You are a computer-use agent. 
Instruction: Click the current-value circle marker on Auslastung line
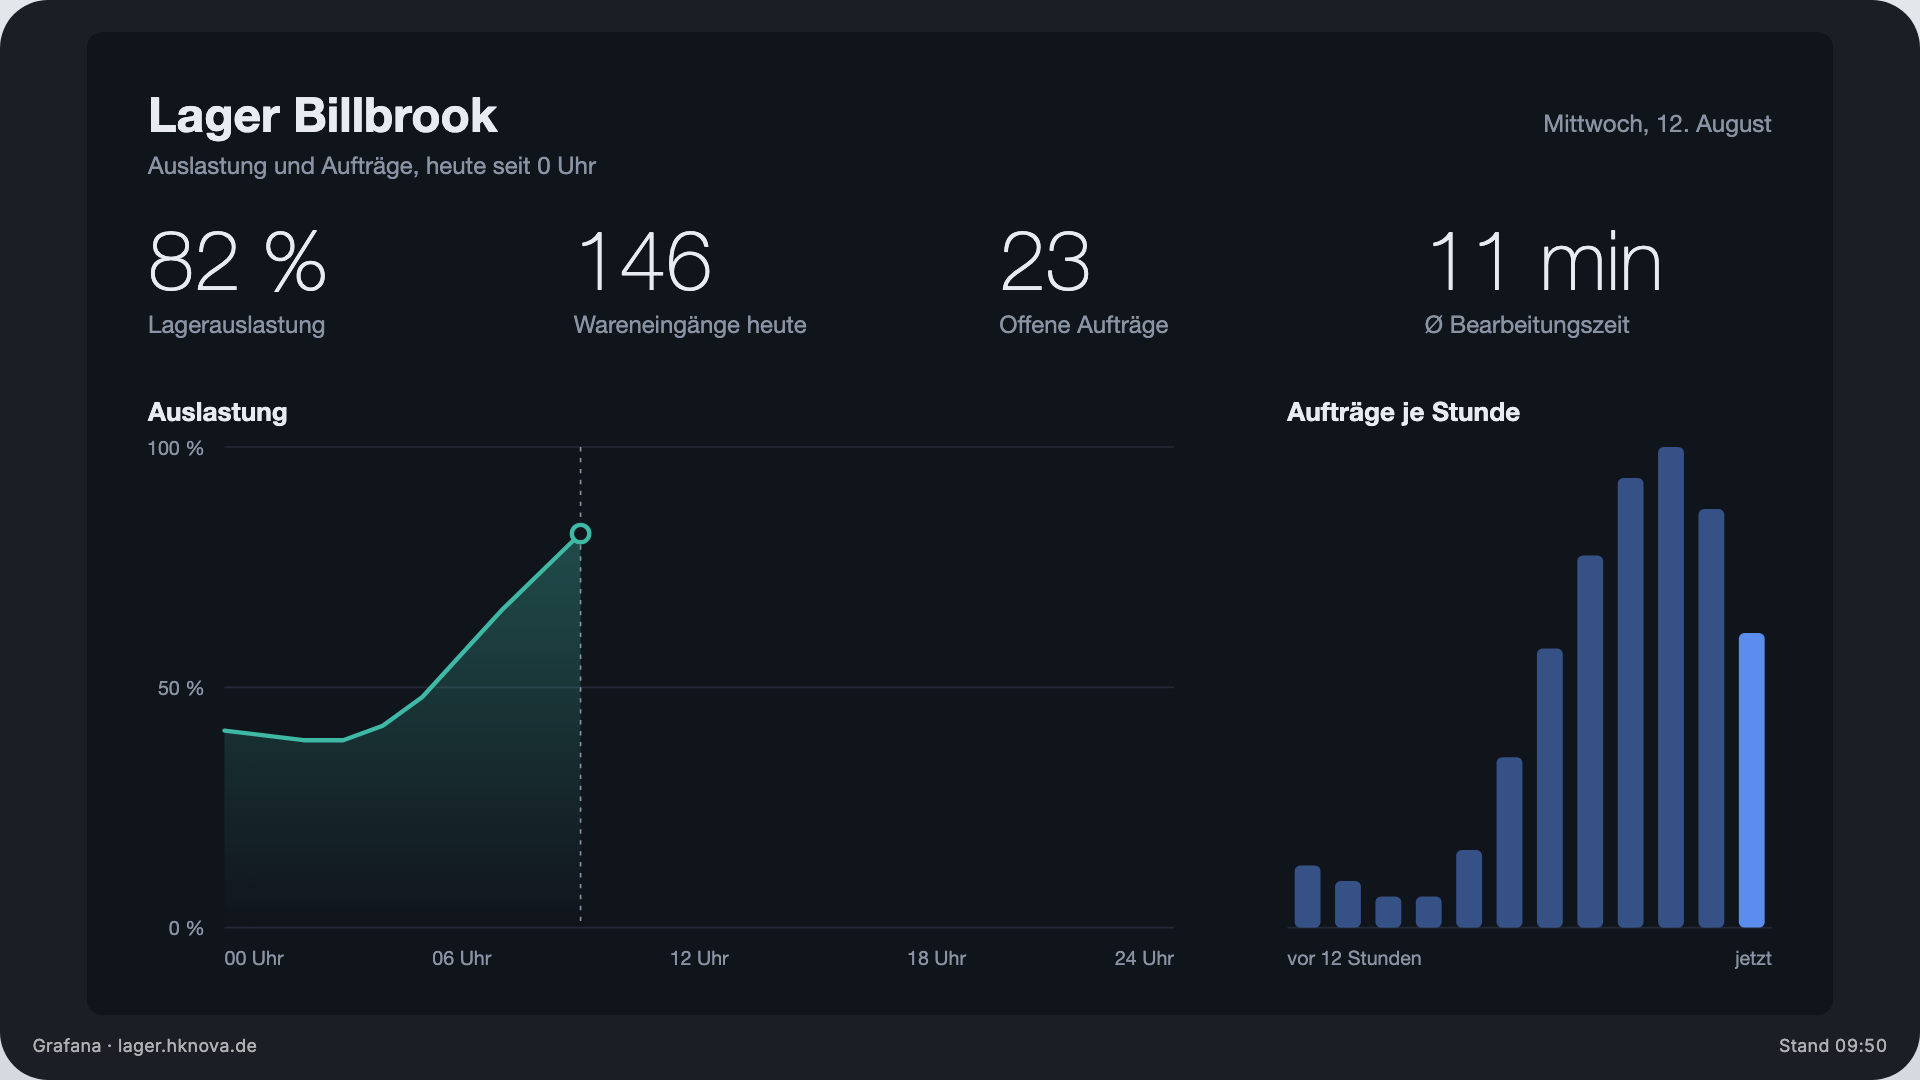[580, 534]
